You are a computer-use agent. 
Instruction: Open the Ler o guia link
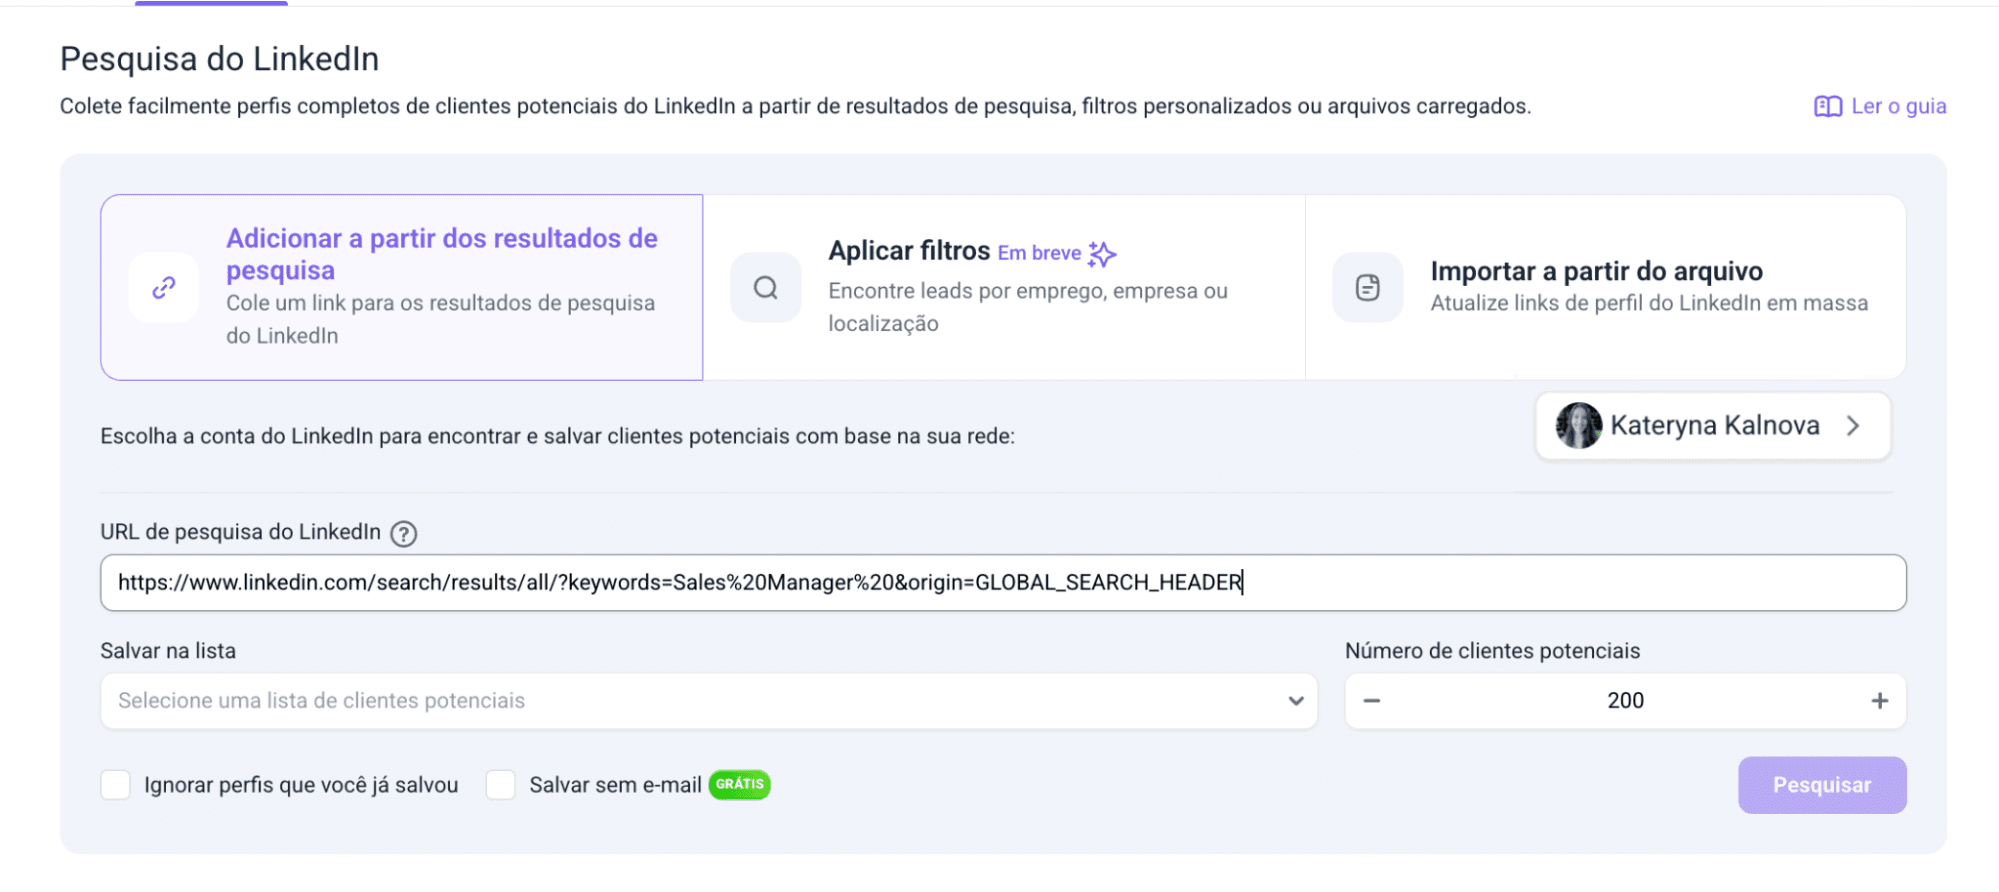coord(1898,107)
